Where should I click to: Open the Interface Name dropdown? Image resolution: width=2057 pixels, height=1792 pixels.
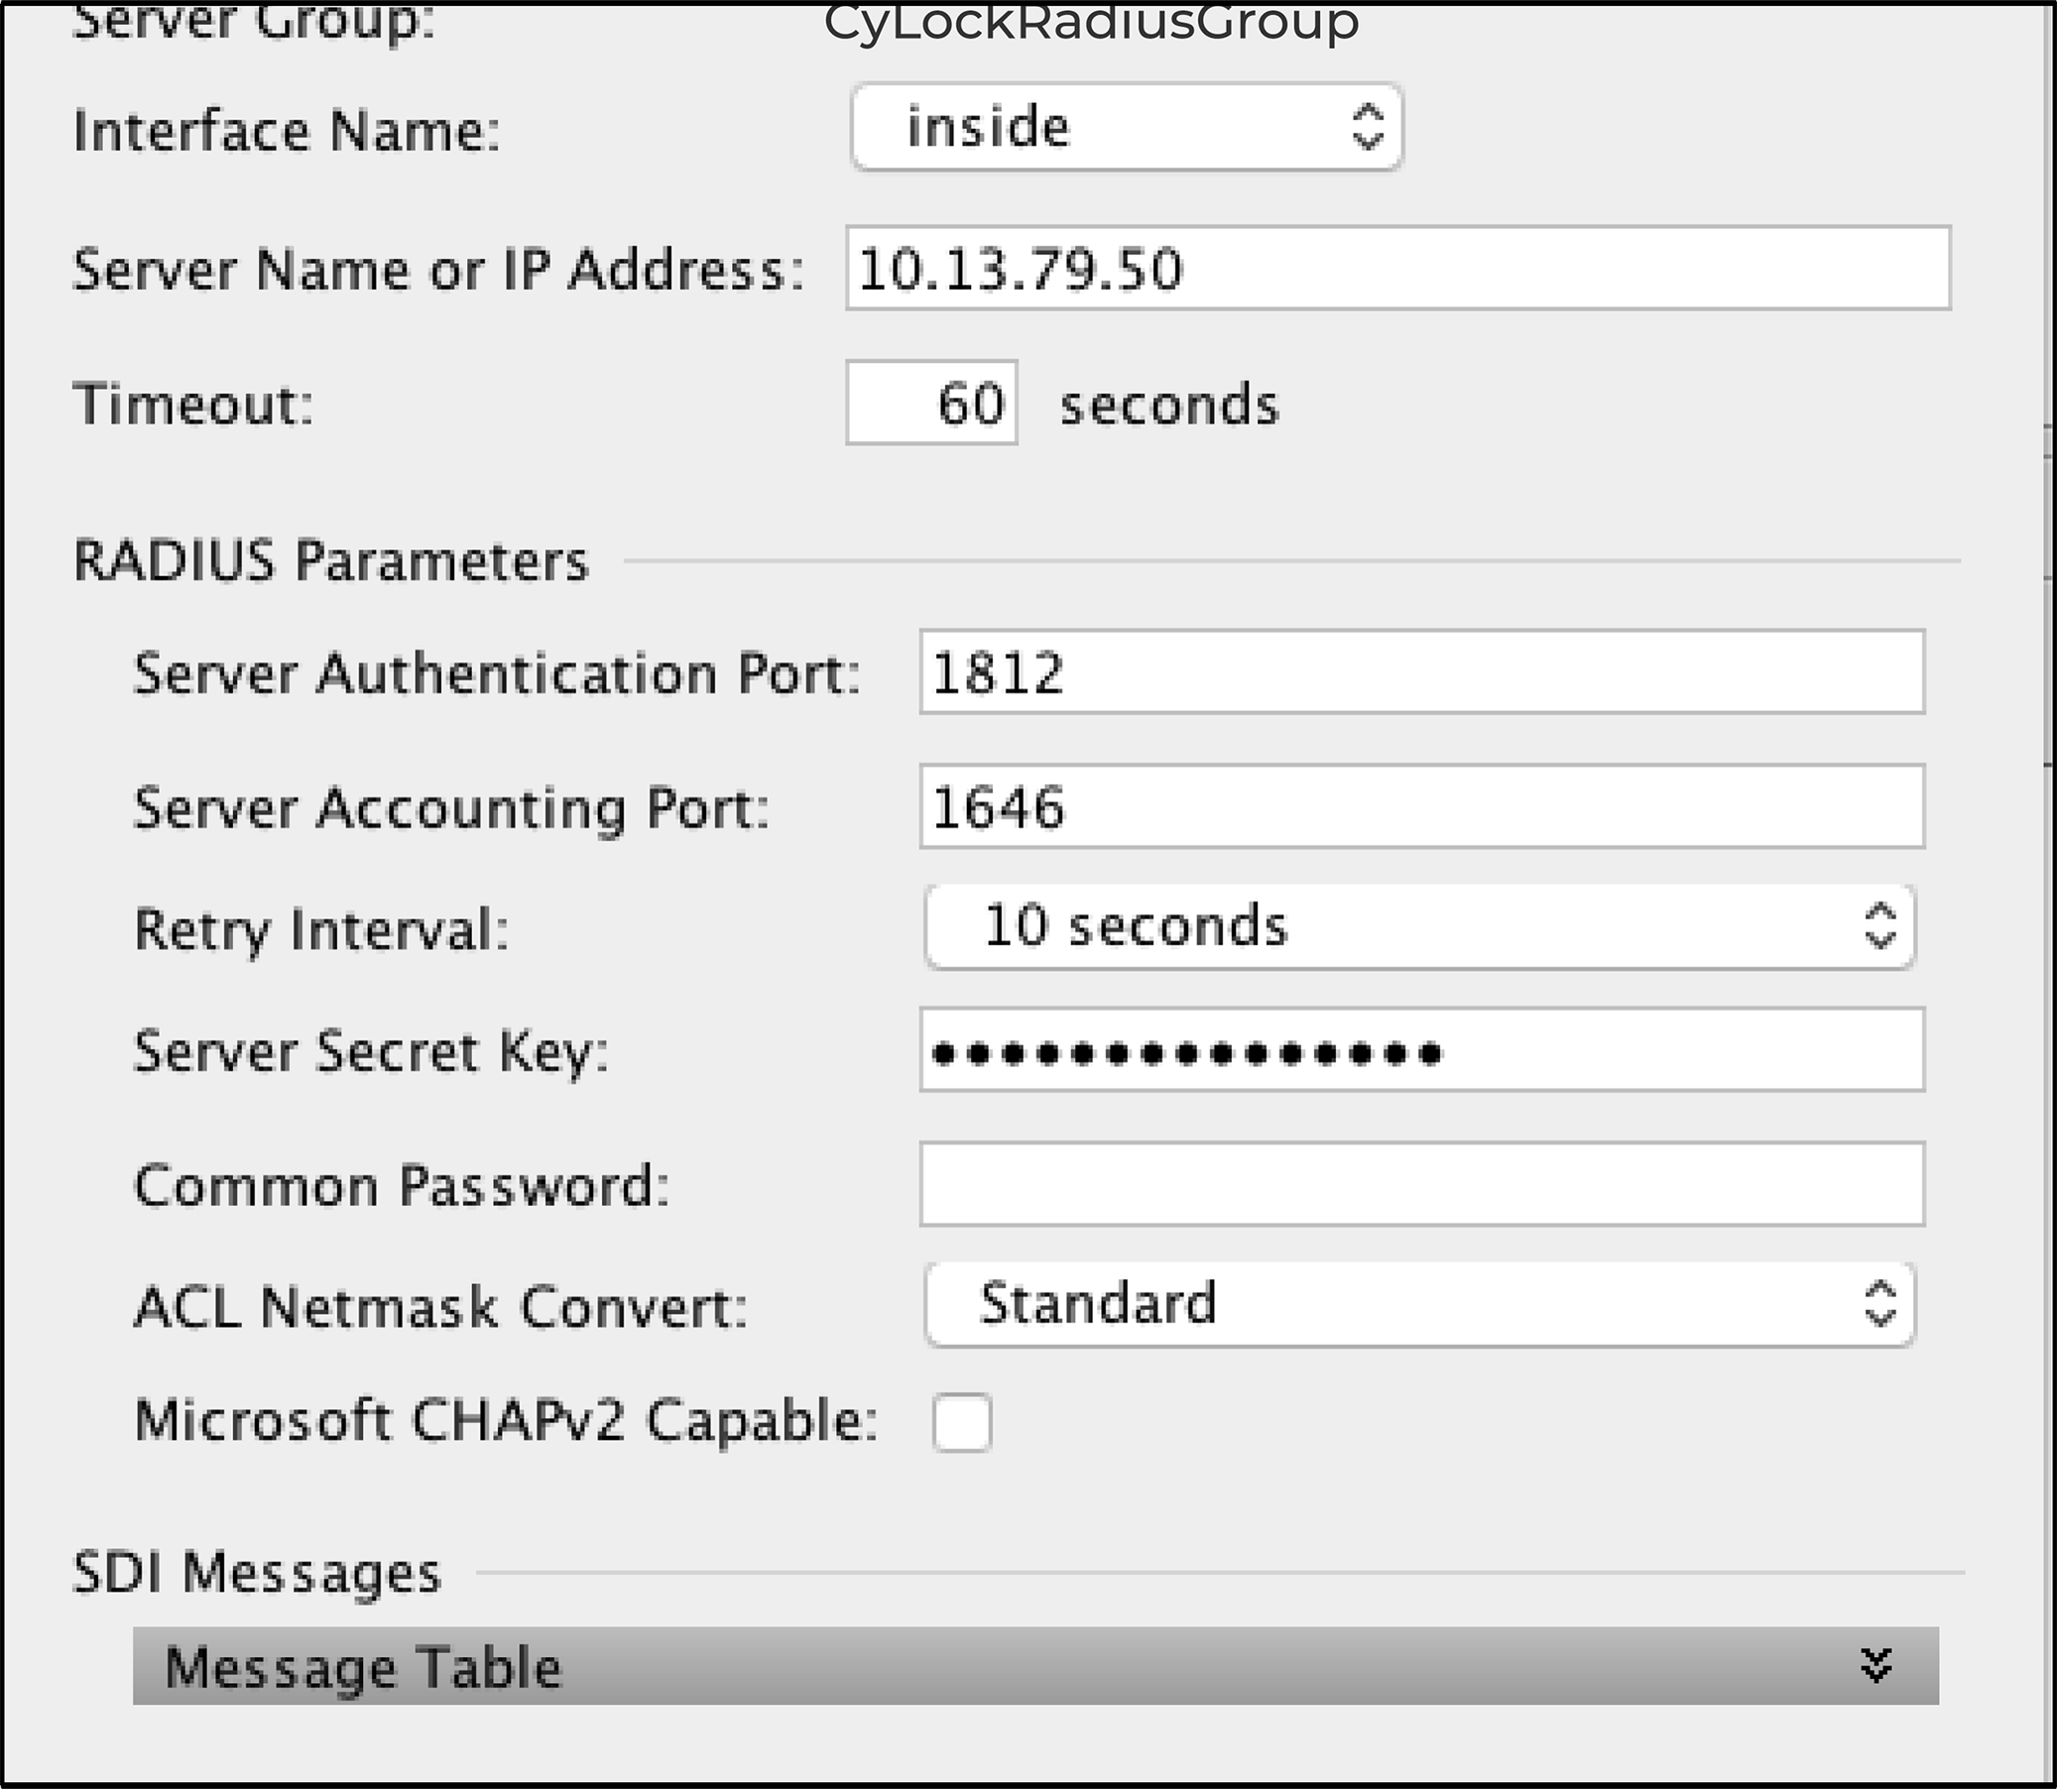(1126, 128)
